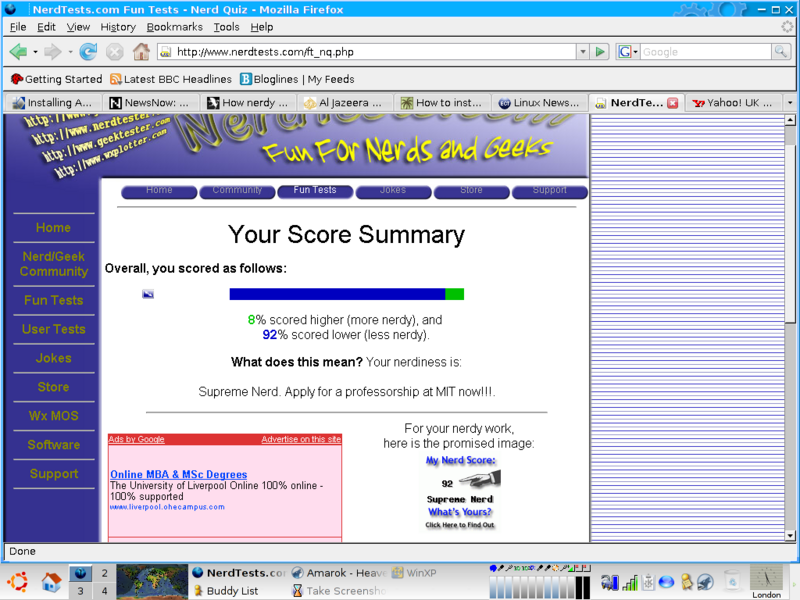This screenshot has width=800, height=600.
Task: Open the Bookmarks menu
Action: tap(174, 27)
